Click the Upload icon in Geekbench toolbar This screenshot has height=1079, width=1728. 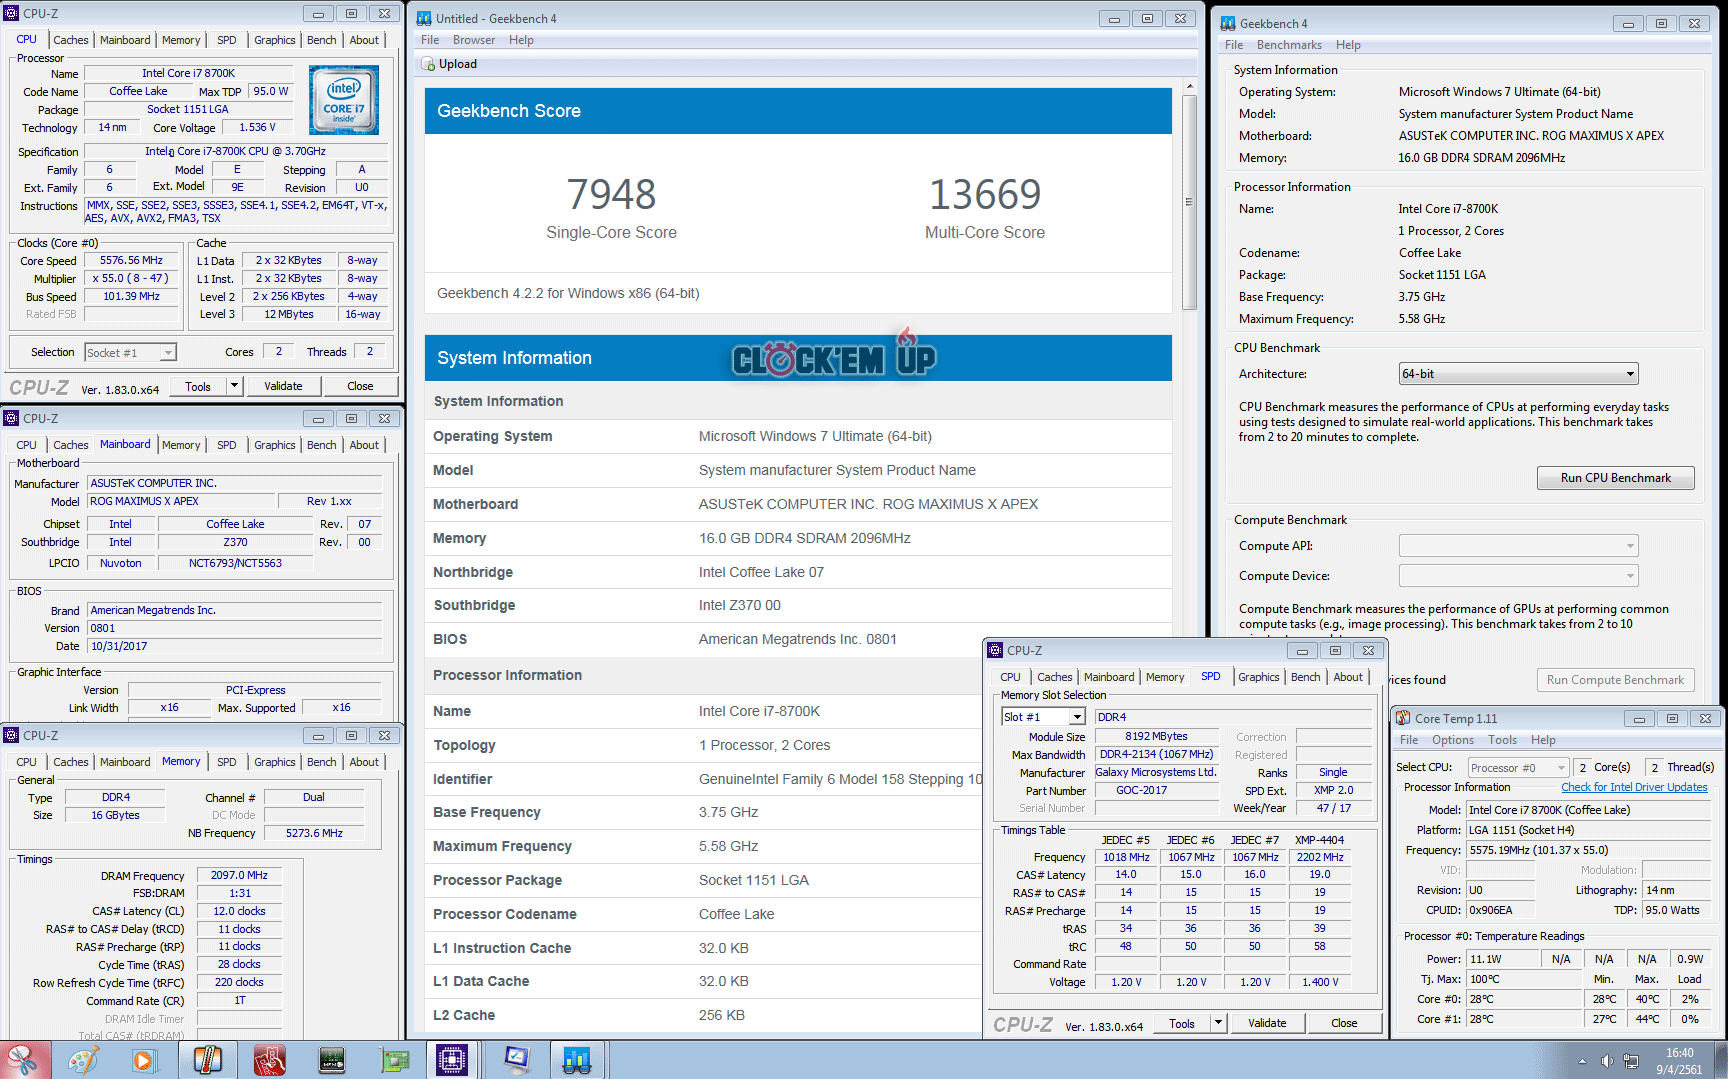tap(429, 64)
